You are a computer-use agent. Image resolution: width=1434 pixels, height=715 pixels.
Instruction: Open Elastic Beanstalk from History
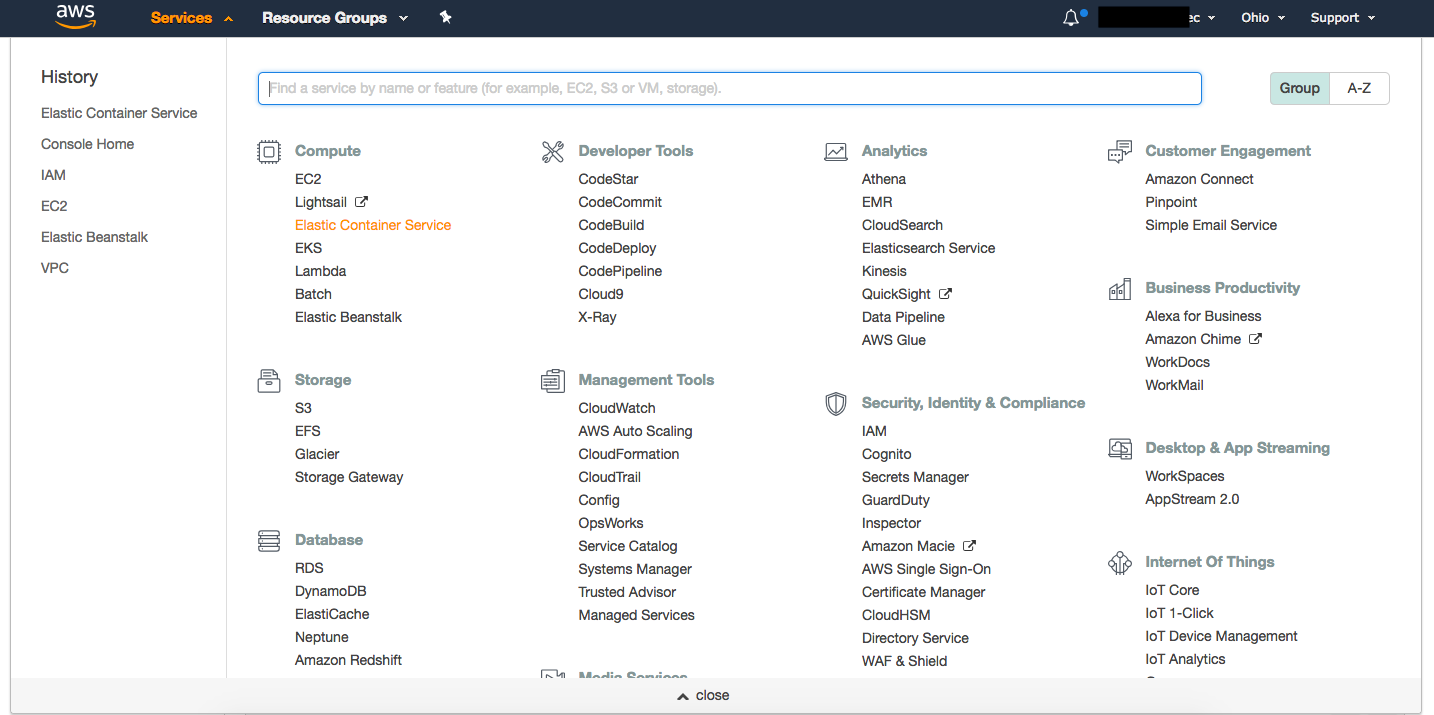pyautogui.click(x=94, y=237)
